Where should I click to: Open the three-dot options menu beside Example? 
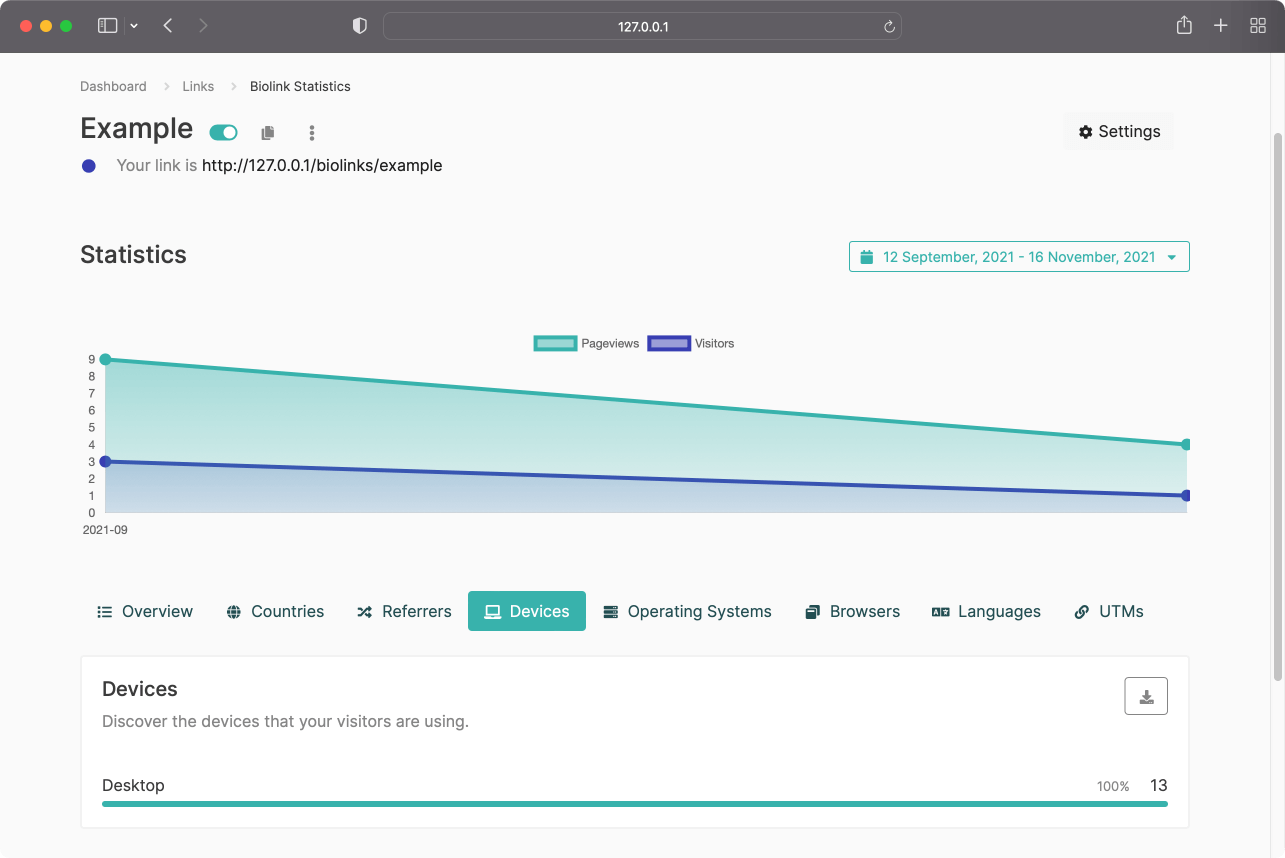point(312,133)
